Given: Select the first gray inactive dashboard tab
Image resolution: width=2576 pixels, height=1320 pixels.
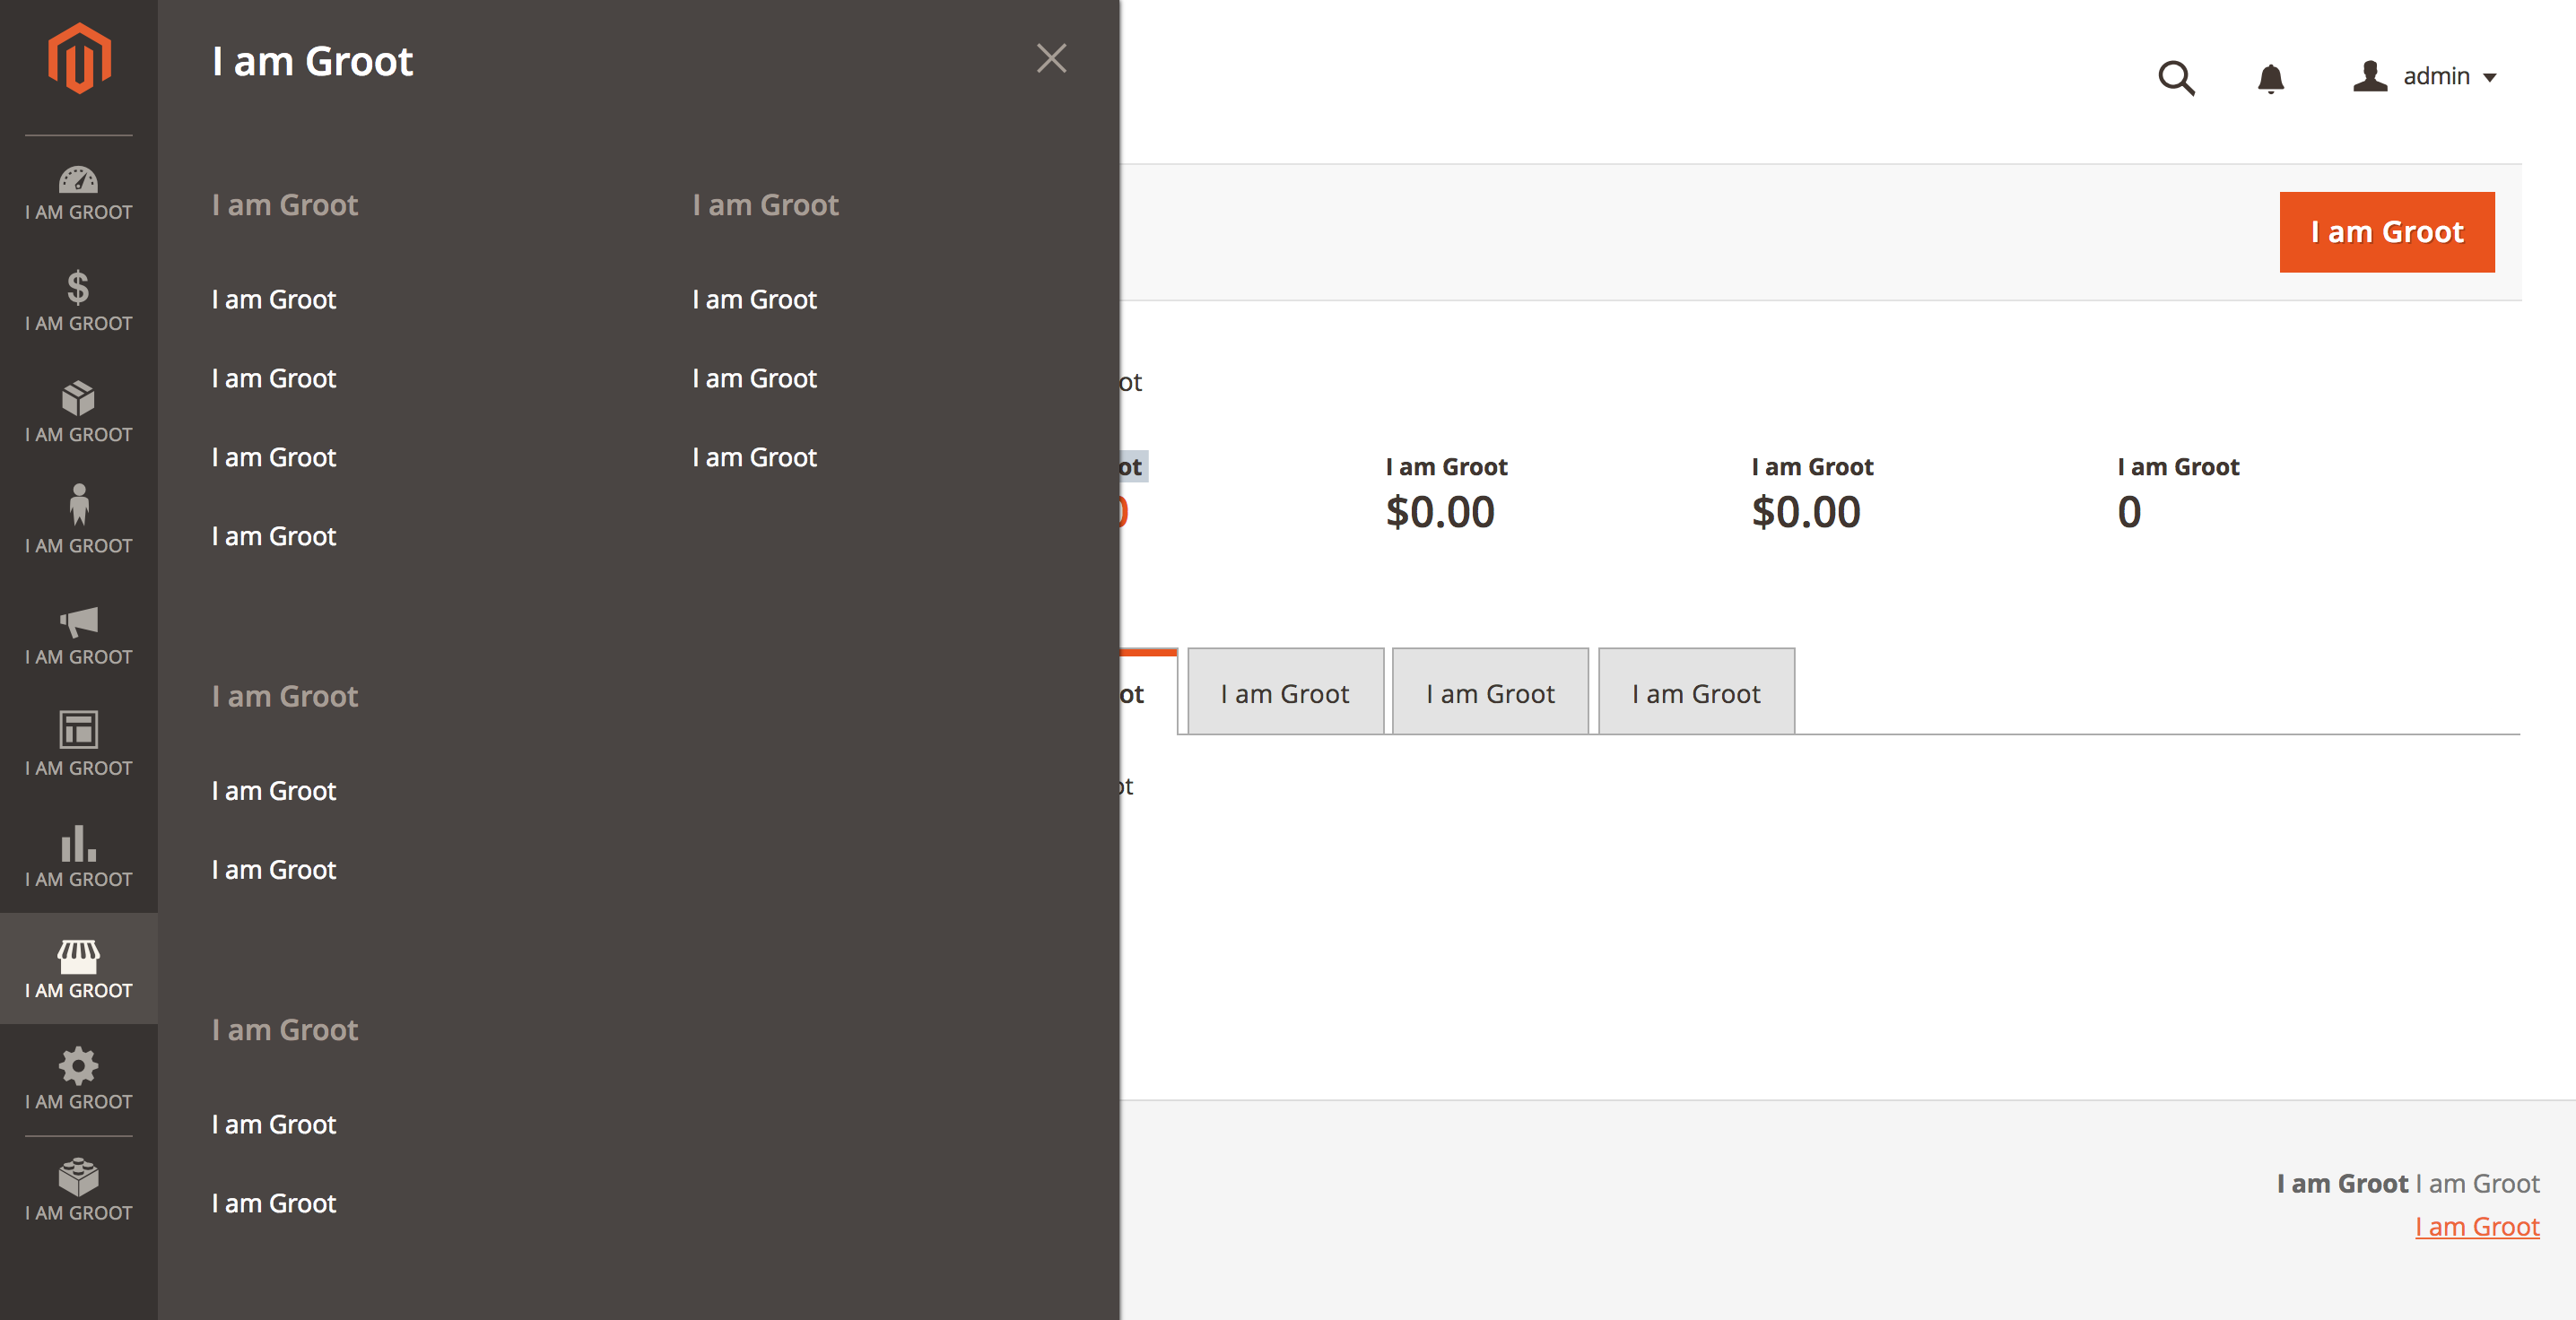Looking at the screenshot, I should (1285, 693).
